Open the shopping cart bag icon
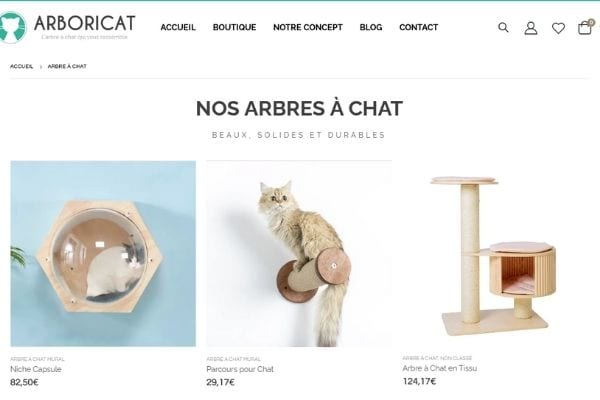Viewport: 600px width, 400px height. [x=585, y=27]
